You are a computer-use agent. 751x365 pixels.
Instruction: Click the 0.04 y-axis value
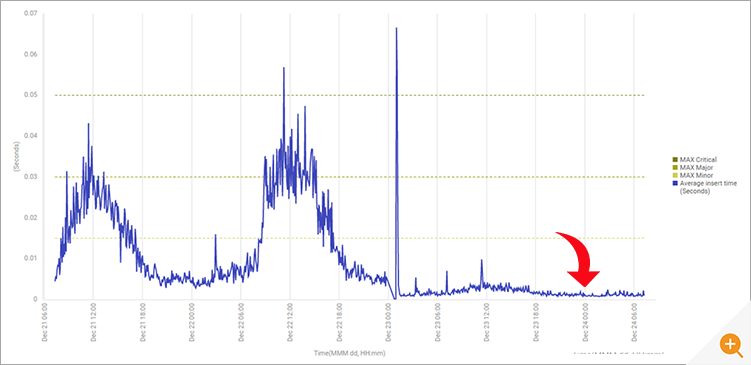point(31,136)
